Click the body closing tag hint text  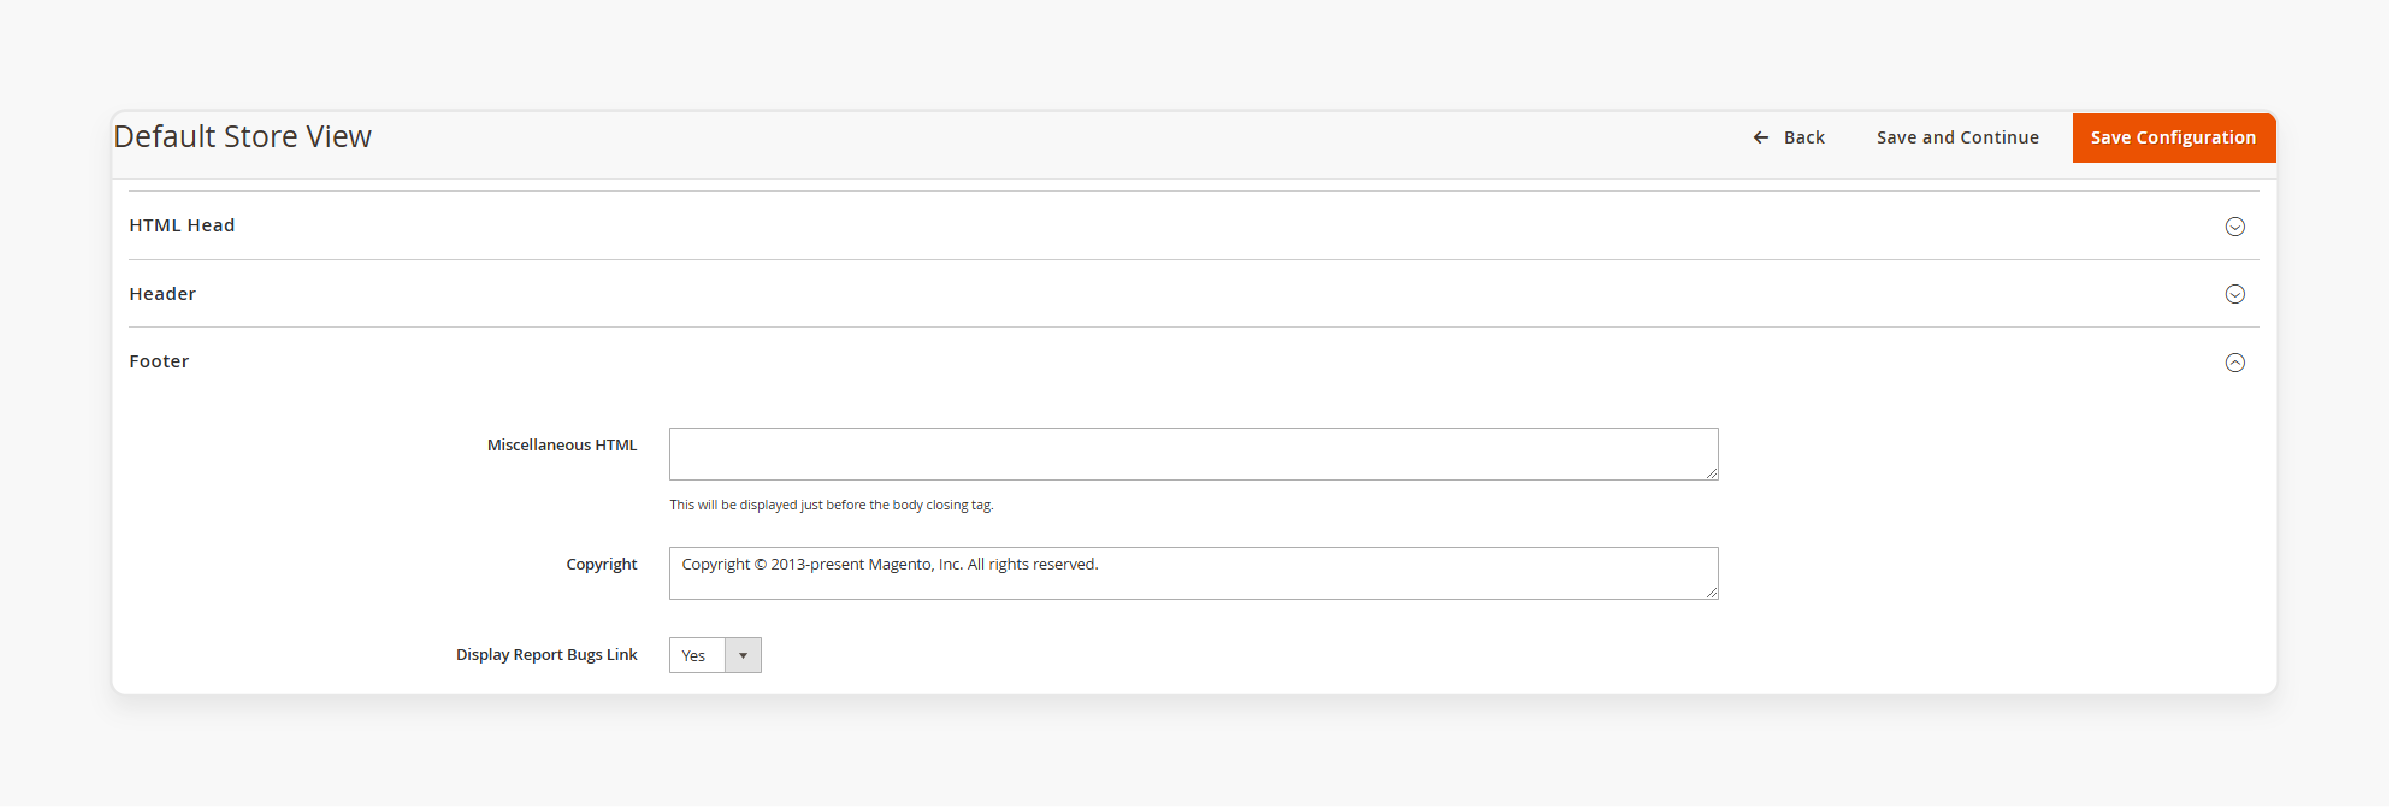[x=831, y=505]
